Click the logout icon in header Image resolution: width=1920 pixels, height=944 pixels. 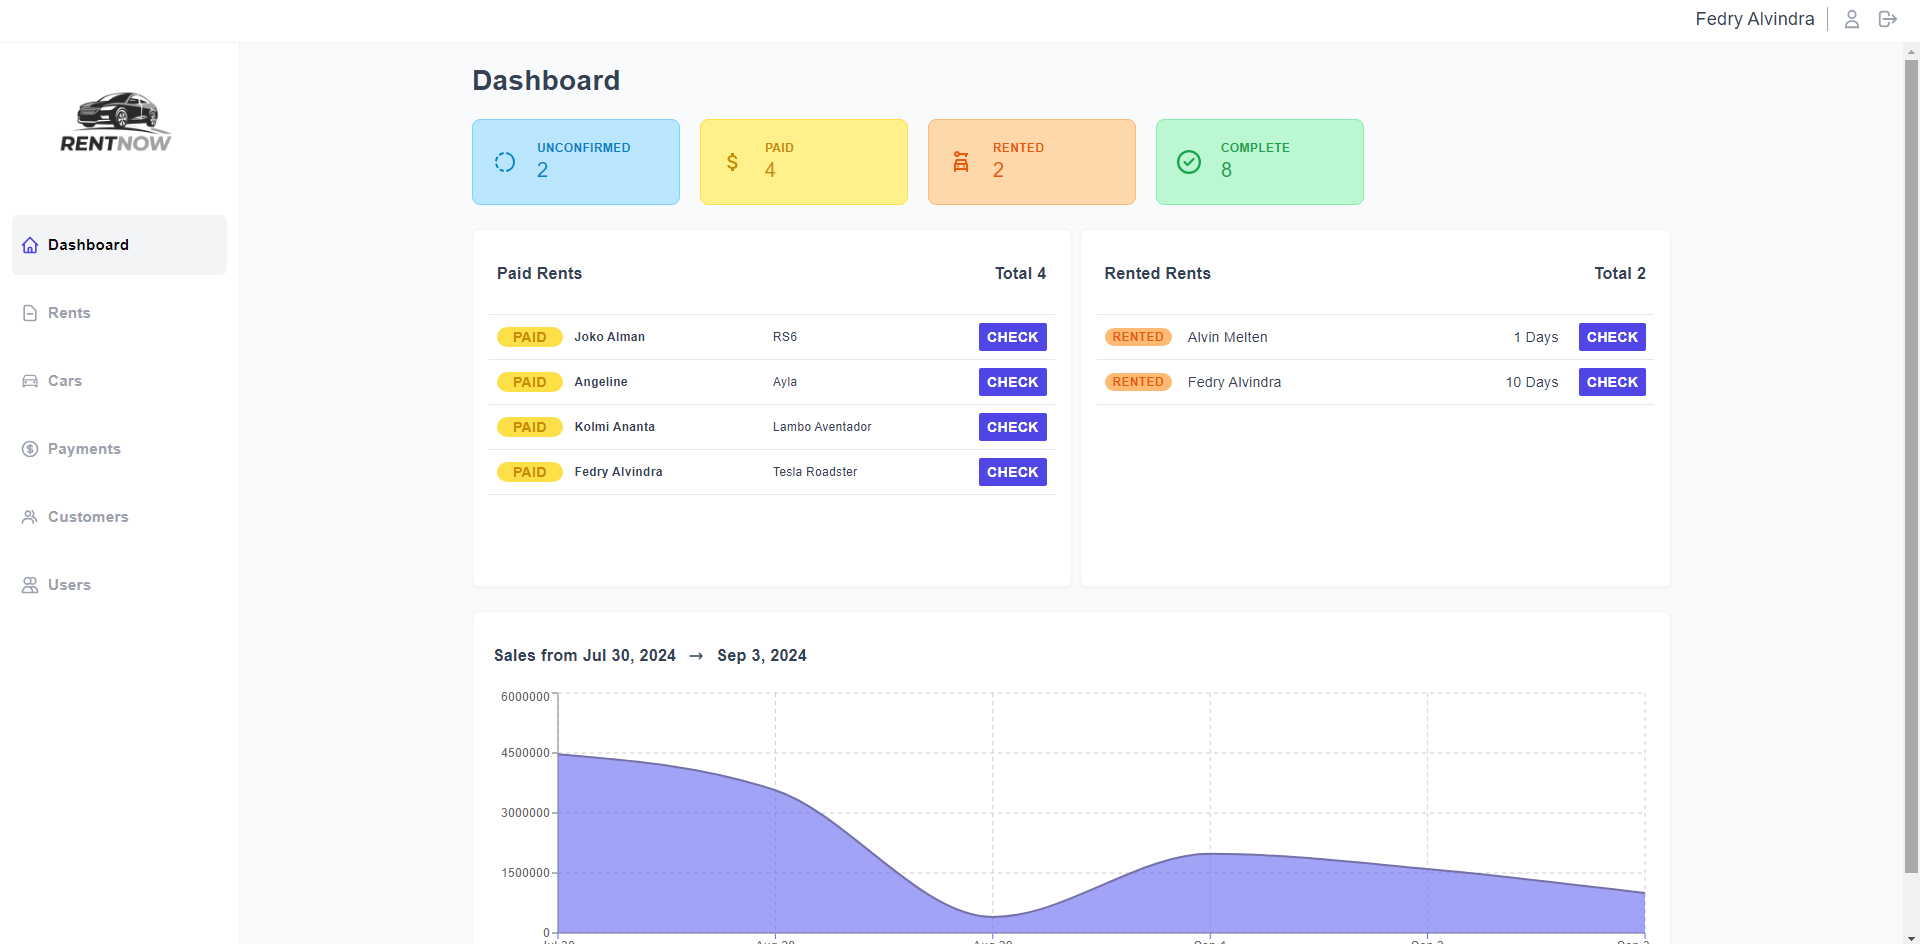coord(1887,19)
